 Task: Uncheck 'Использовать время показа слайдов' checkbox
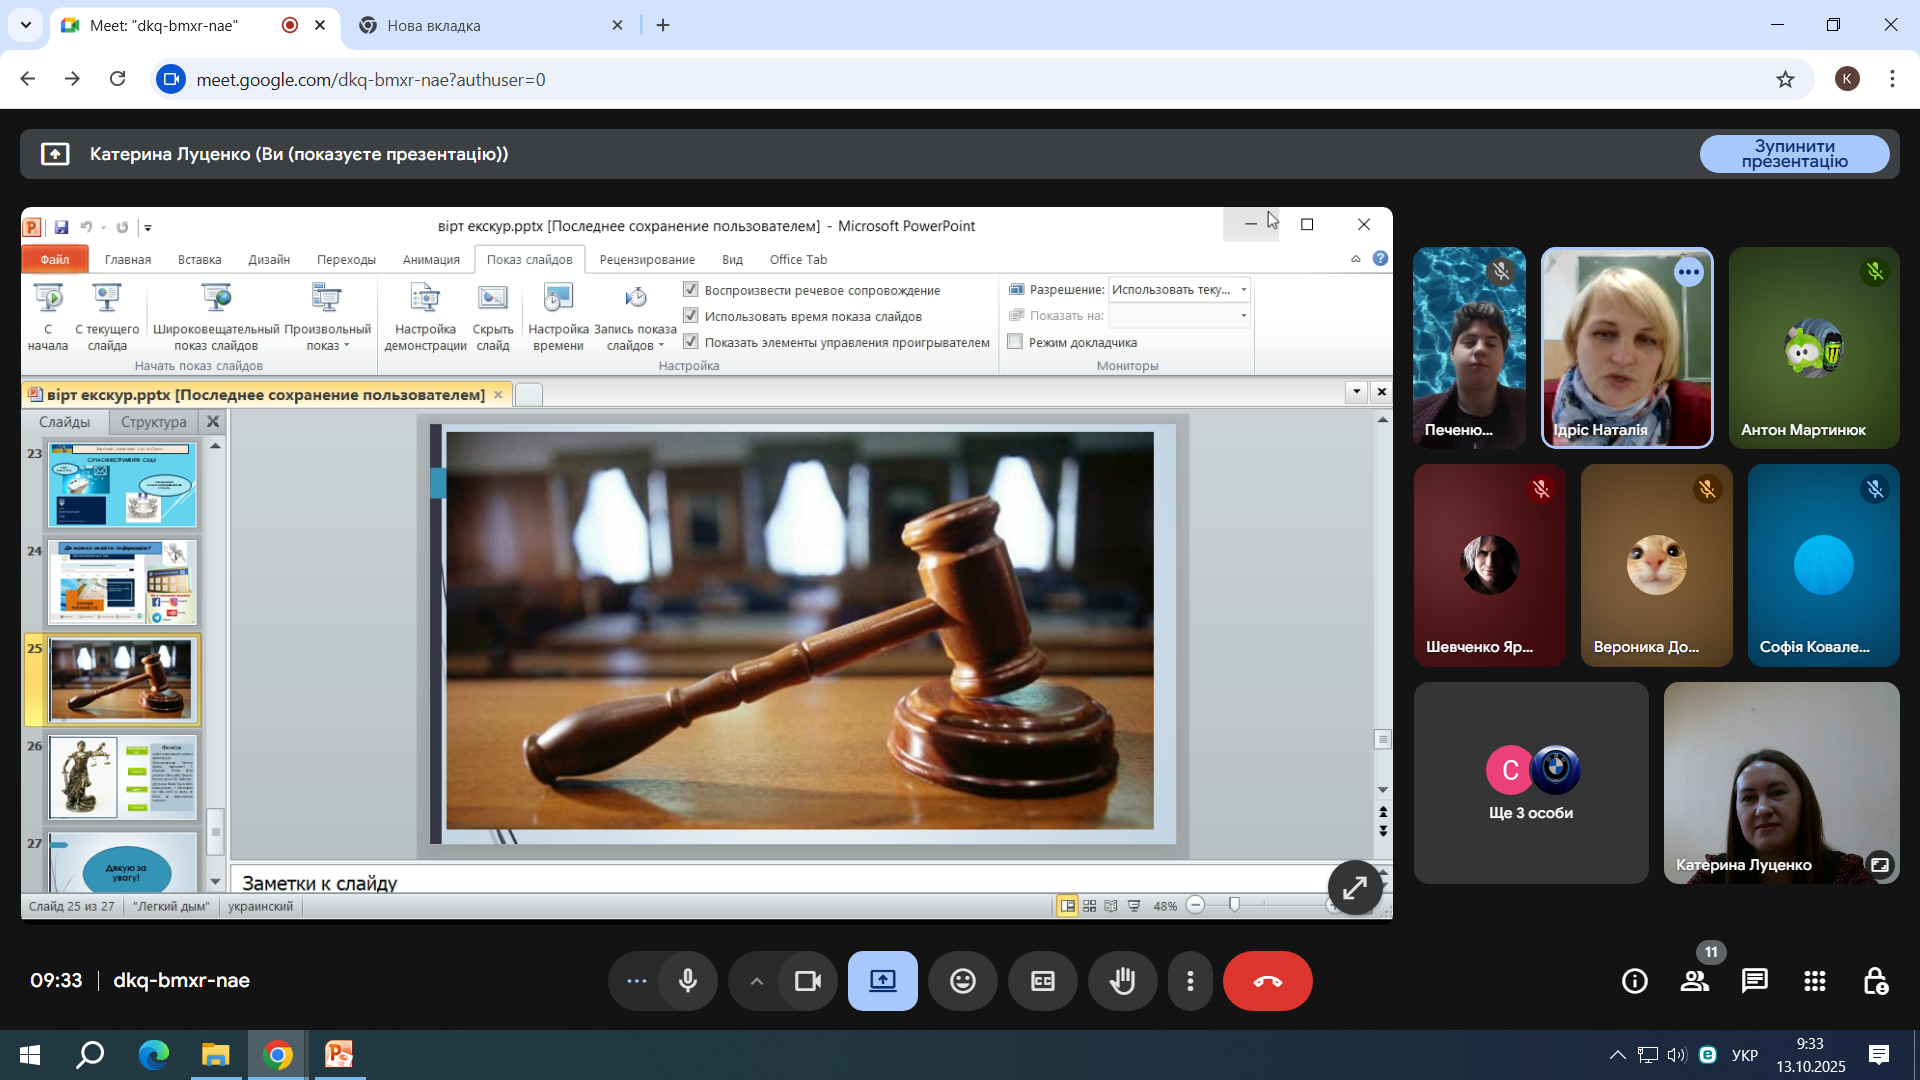[x=691, y=315]
